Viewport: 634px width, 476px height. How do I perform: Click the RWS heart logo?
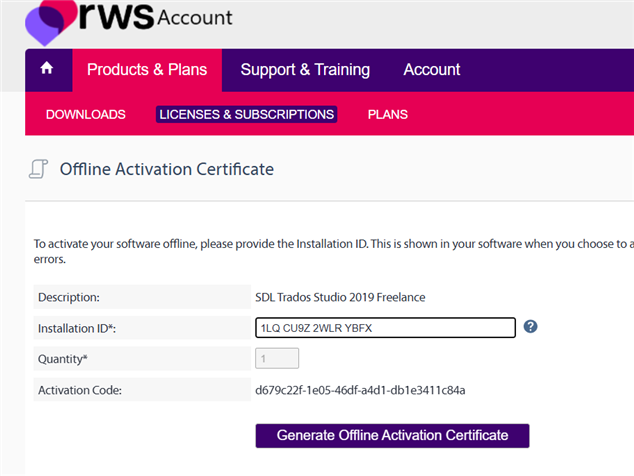[51, 21]
